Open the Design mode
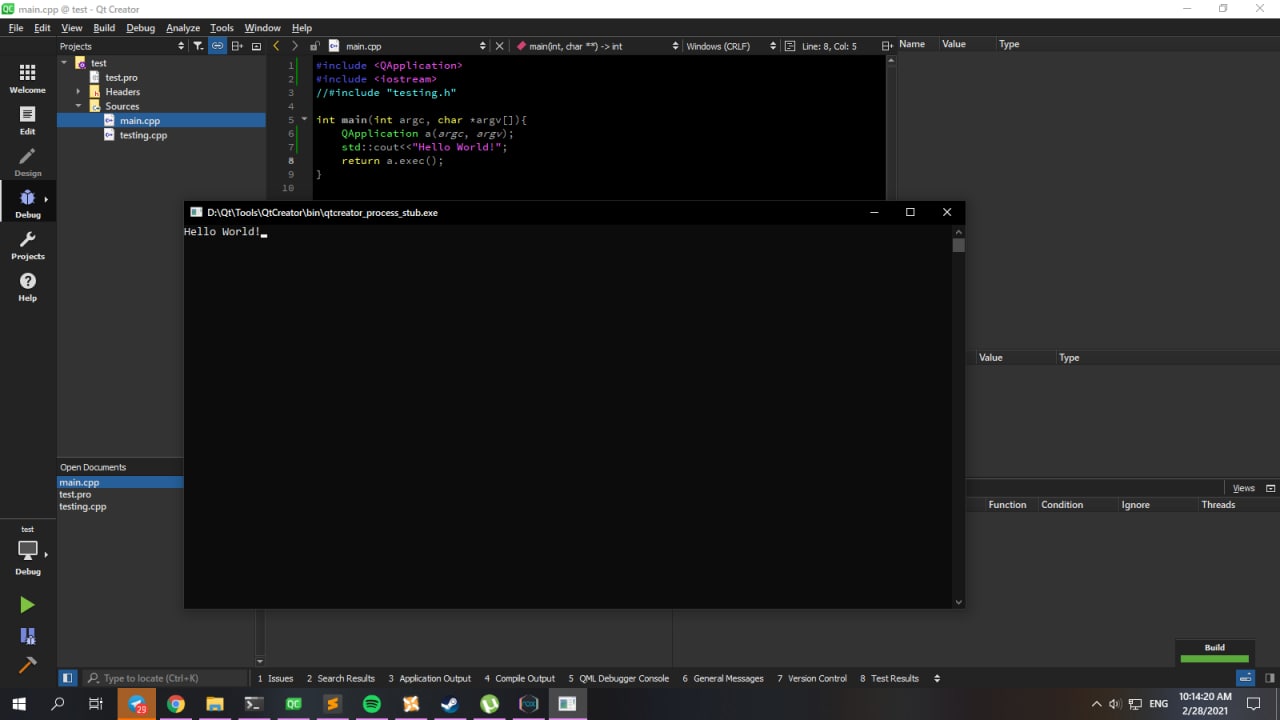This screenshot has height=720, width=1280. pos(27,162)
